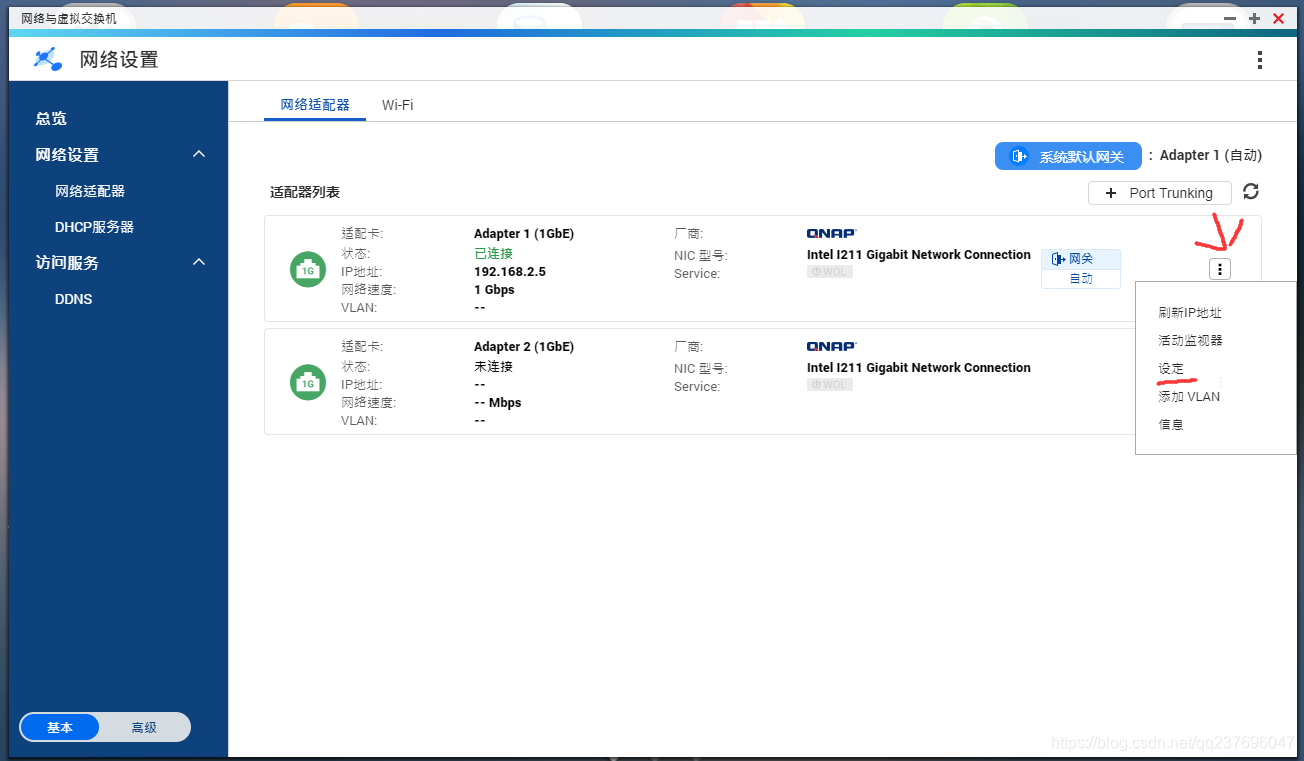Image resolution: width=1304 pixels, height=761 pixels.
Task: Choose 信息 from the context menu
Action: click(x=1171, y=425)
